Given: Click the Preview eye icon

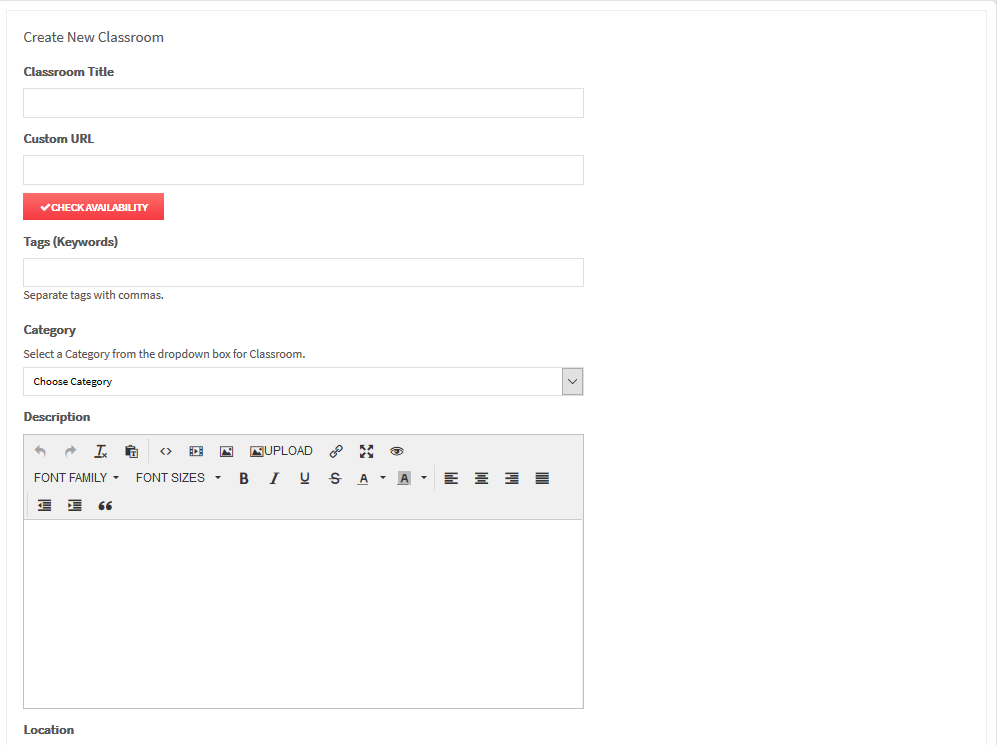Looking at the screenshot, I should (397, 451).
